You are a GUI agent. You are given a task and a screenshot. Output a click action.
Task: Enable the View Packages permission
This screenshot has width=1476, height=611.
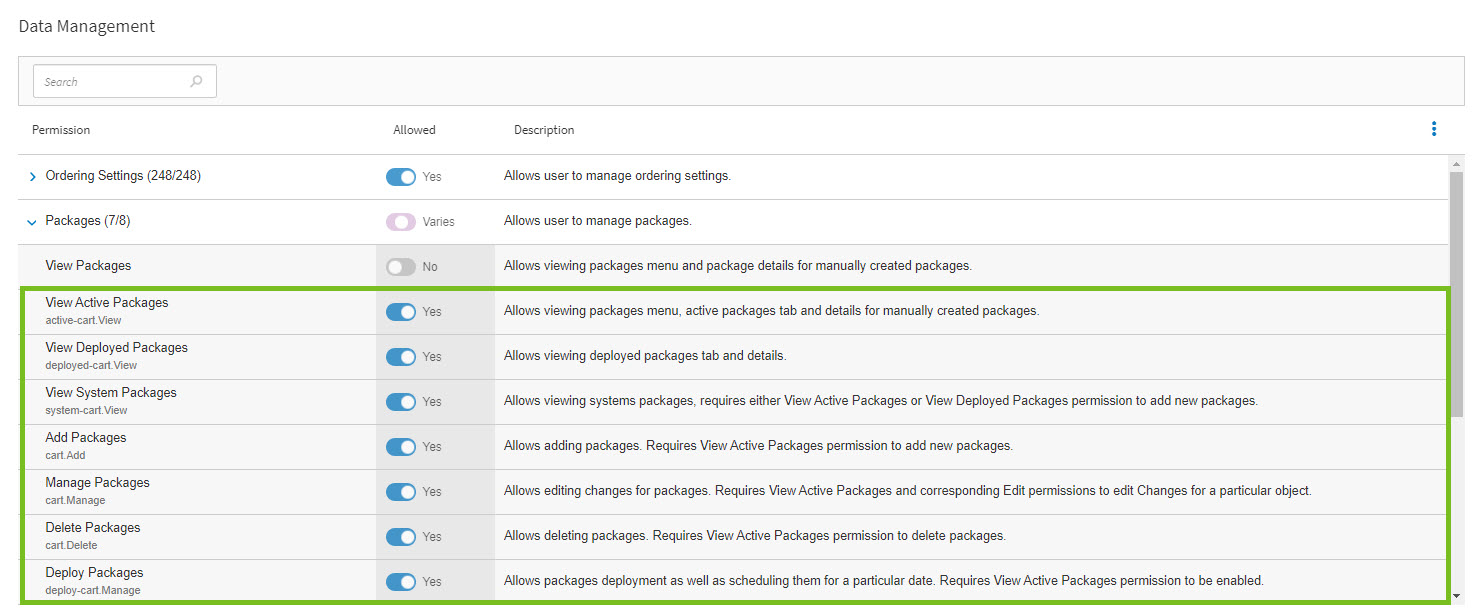[400, 266]
